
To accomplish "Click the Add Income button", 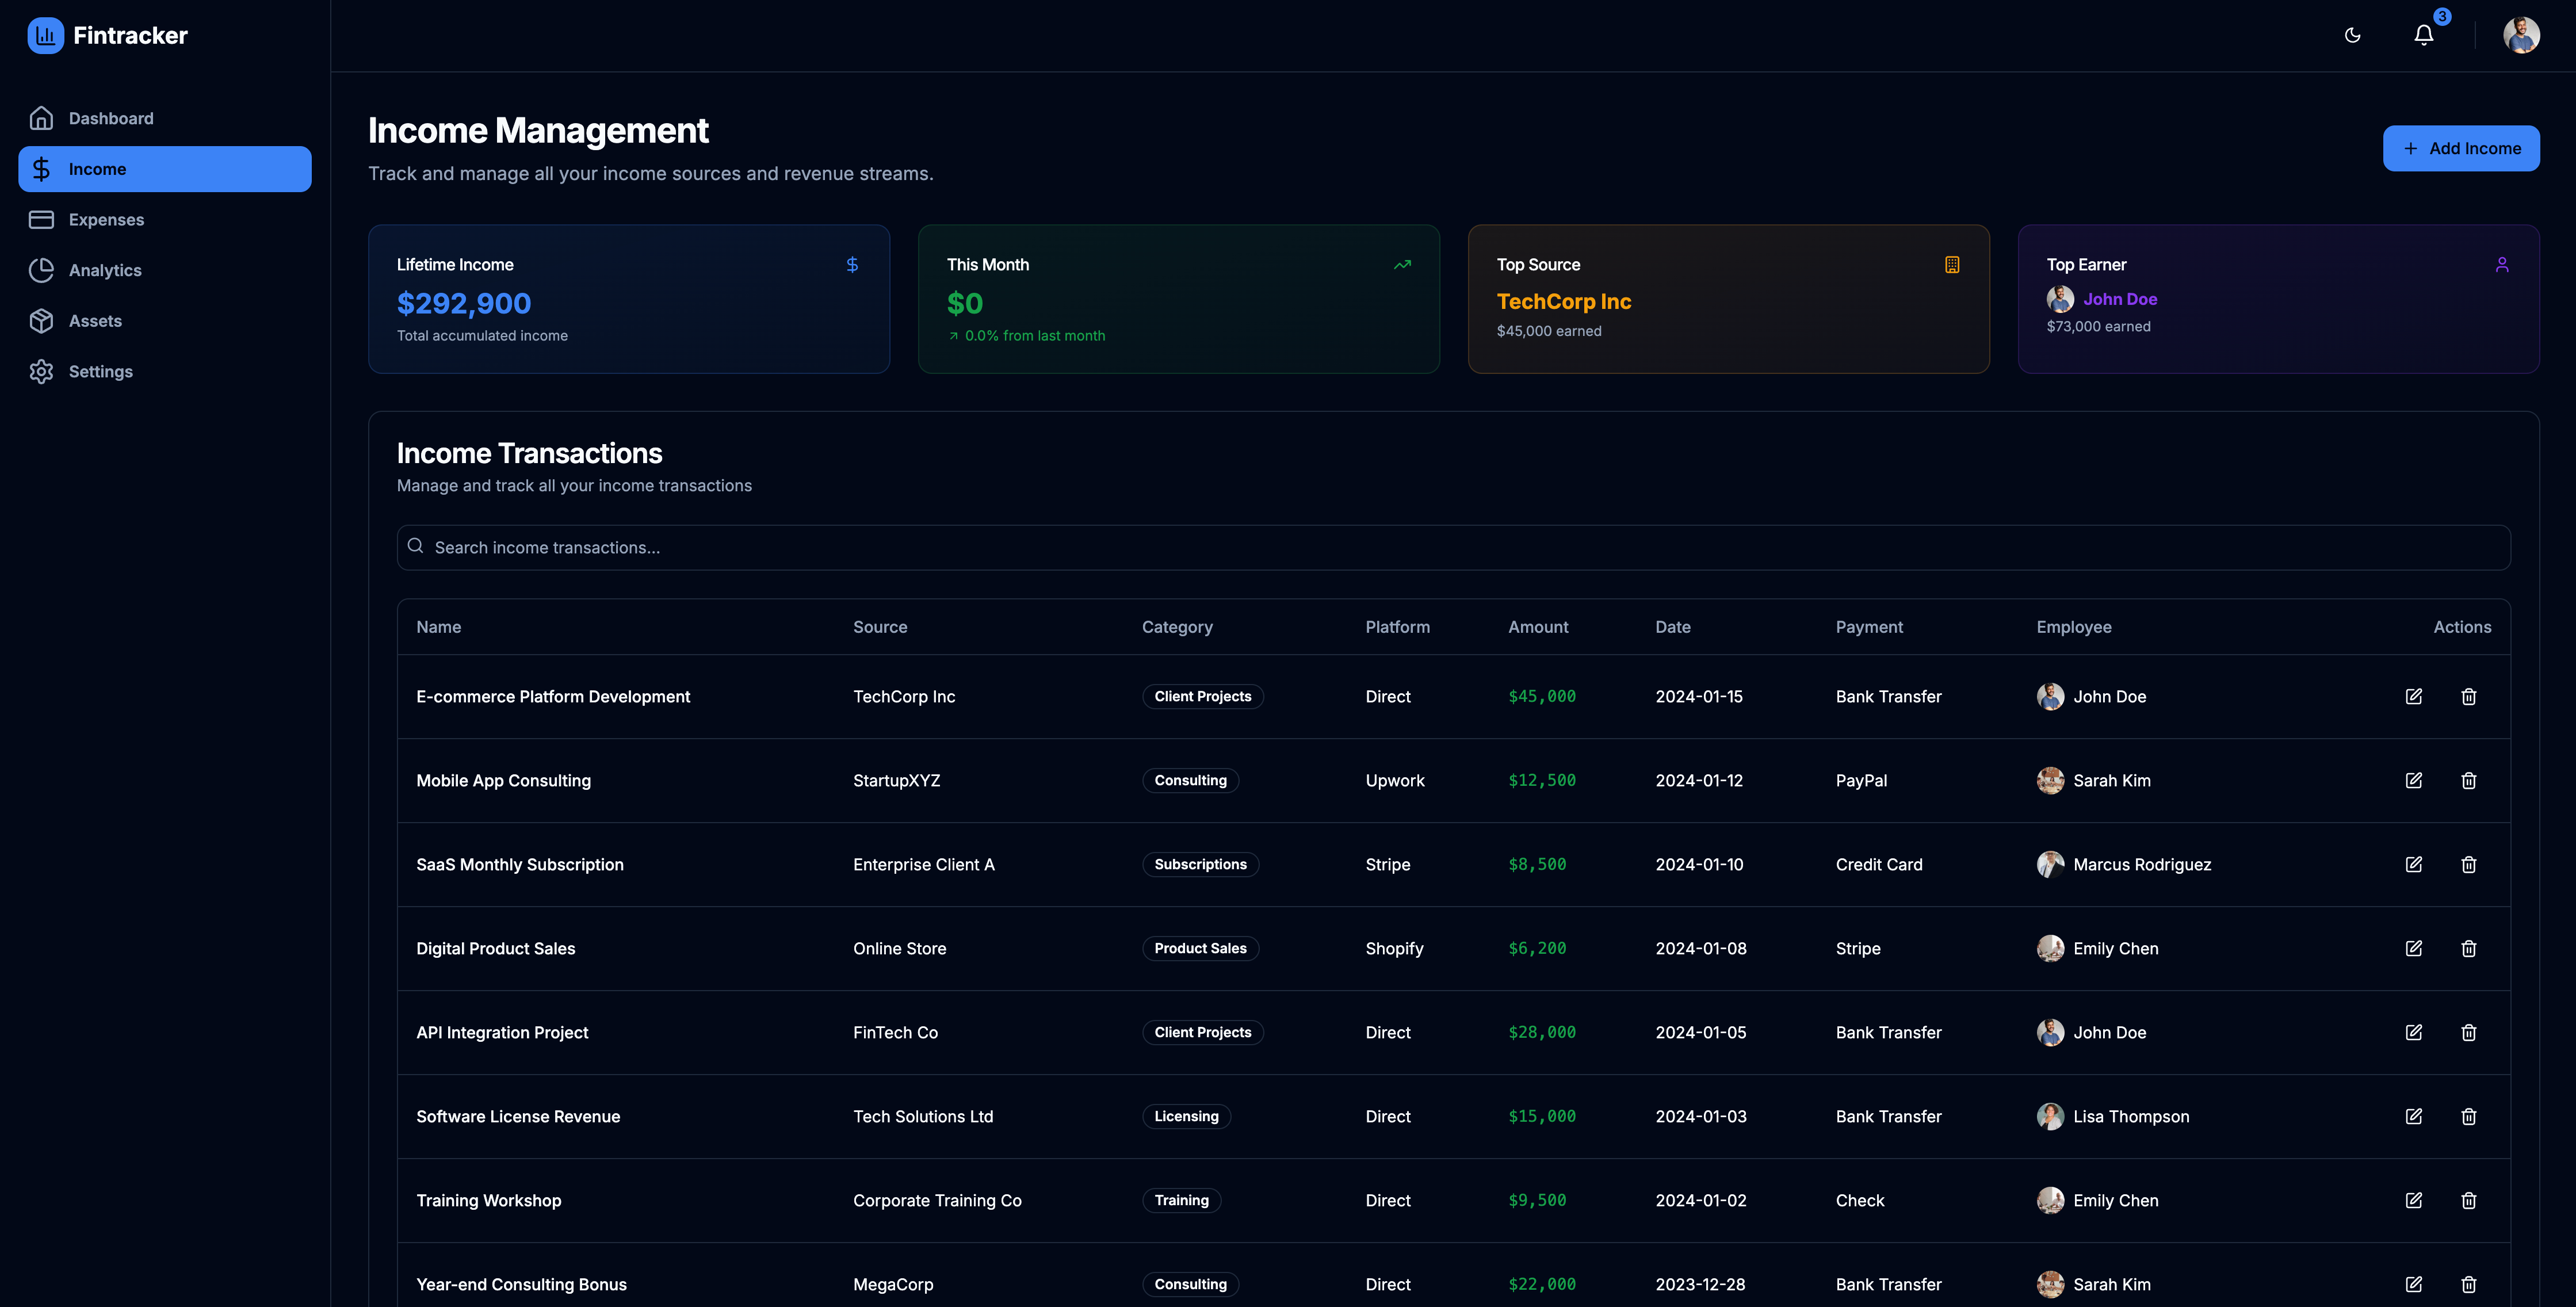I will pos(2460,148).
